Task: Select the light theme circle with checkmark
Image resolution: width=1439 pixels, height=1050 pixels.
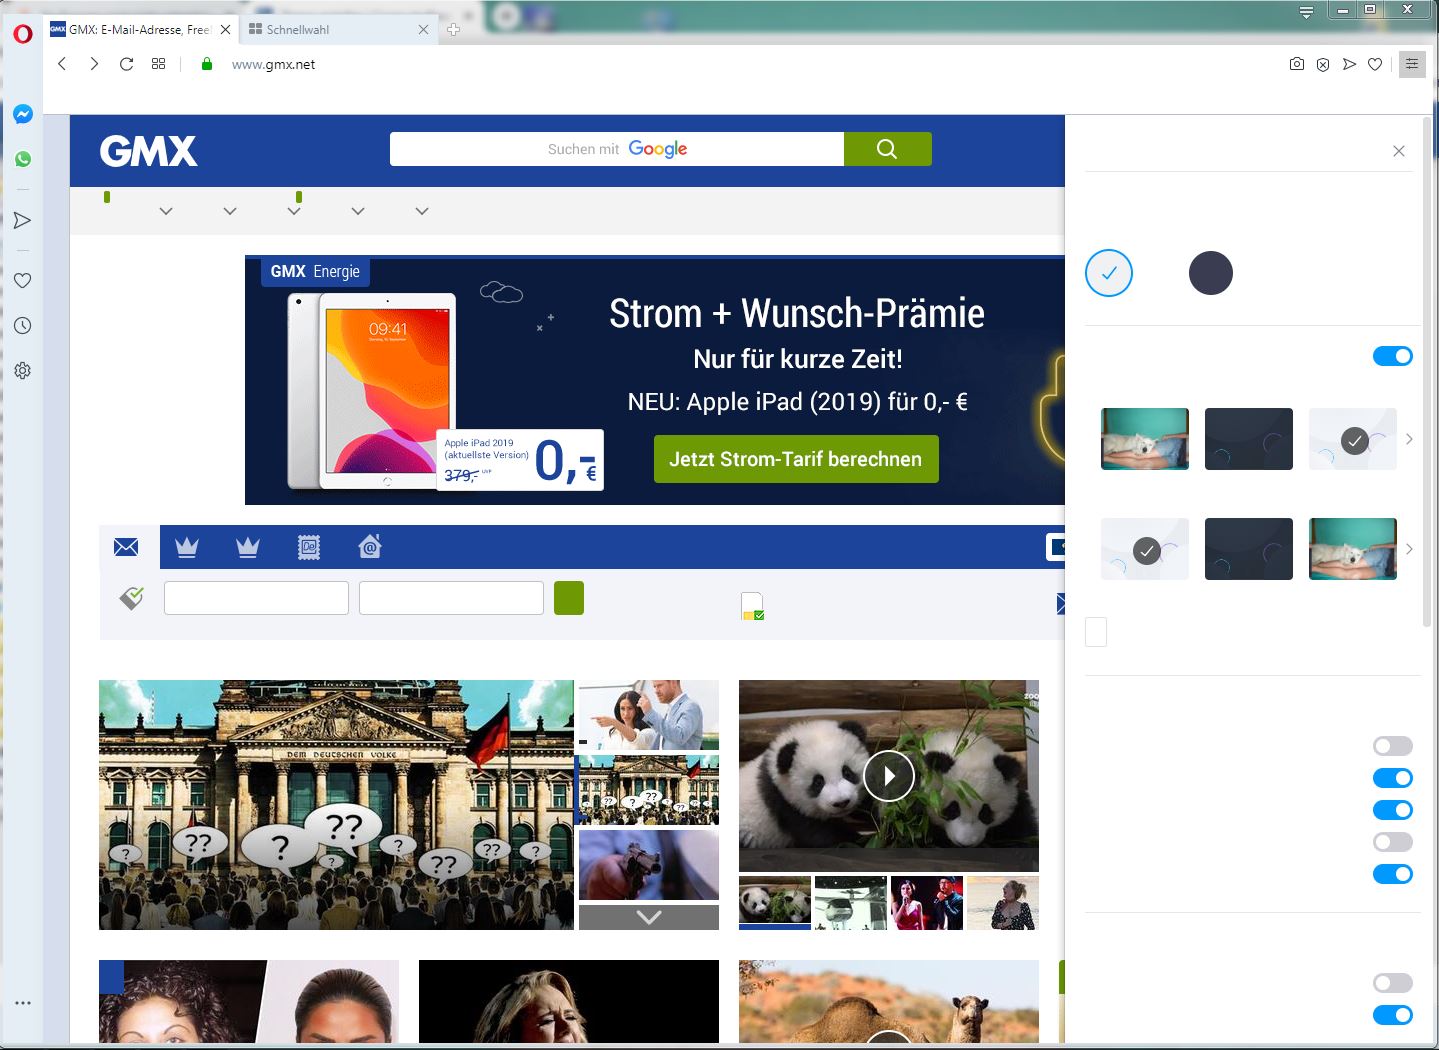Action: click(1109, 273)
